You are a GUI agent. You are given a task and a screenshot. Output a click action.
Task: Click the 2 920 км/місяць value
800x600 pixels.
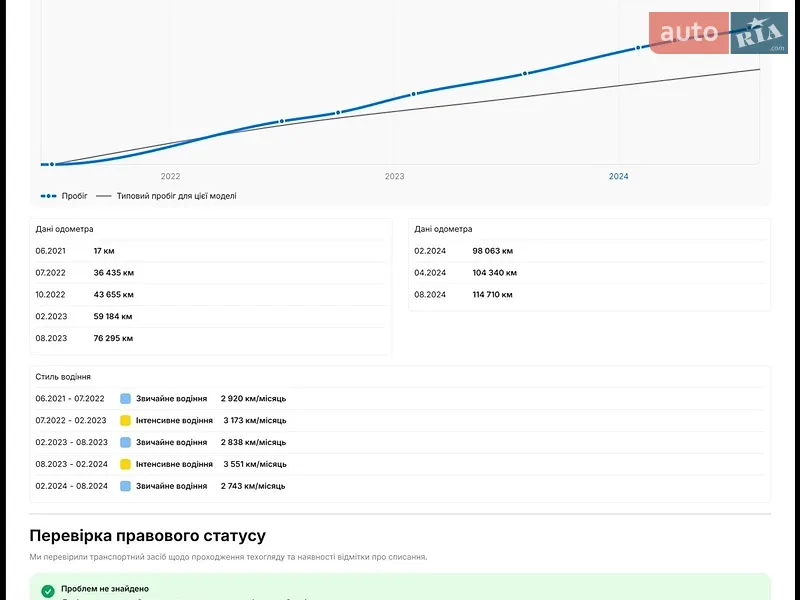click(254, 398)
